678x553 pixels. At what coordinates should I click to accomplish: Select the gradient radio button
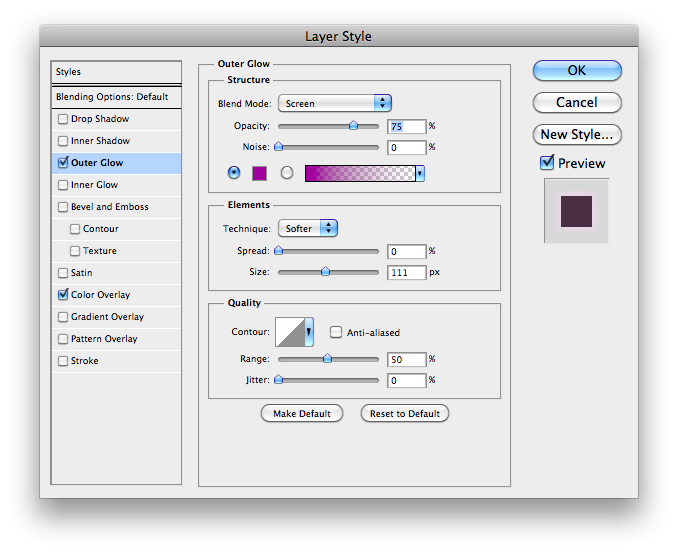click(287, 173)
